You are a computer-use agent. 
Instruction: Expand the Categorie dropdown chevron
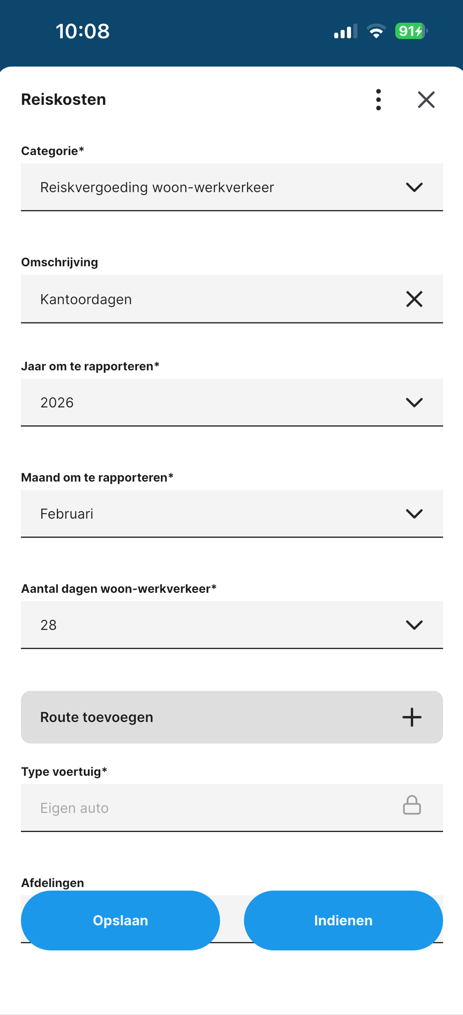point(414,187)
